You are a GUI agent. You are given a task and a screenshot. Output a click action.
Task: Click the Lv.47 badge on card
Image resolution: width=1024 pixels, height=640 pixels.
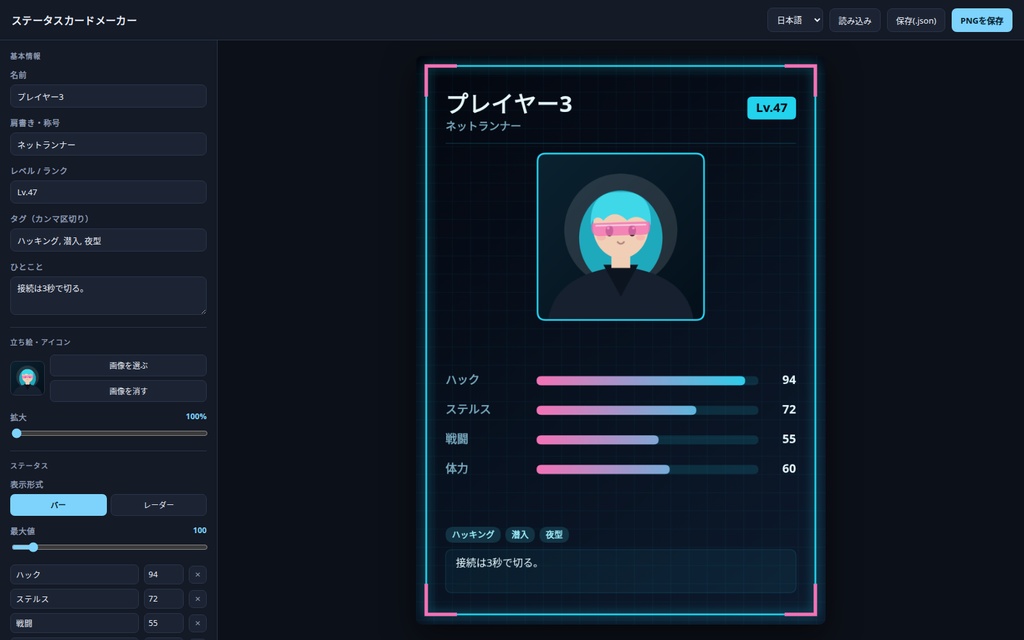pyautogui.click(x=771, y=108)
